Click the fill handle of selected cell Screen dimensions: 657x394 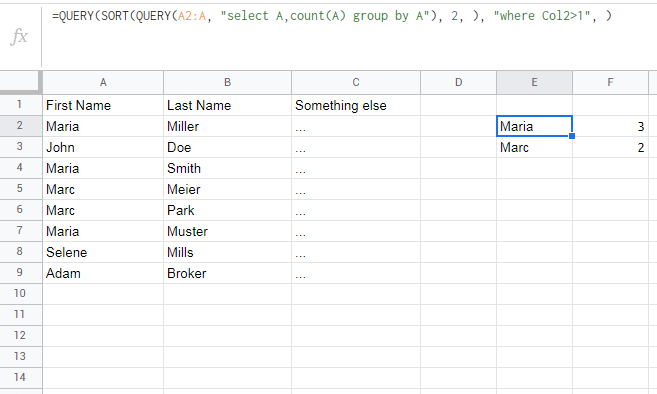(572, 136)
